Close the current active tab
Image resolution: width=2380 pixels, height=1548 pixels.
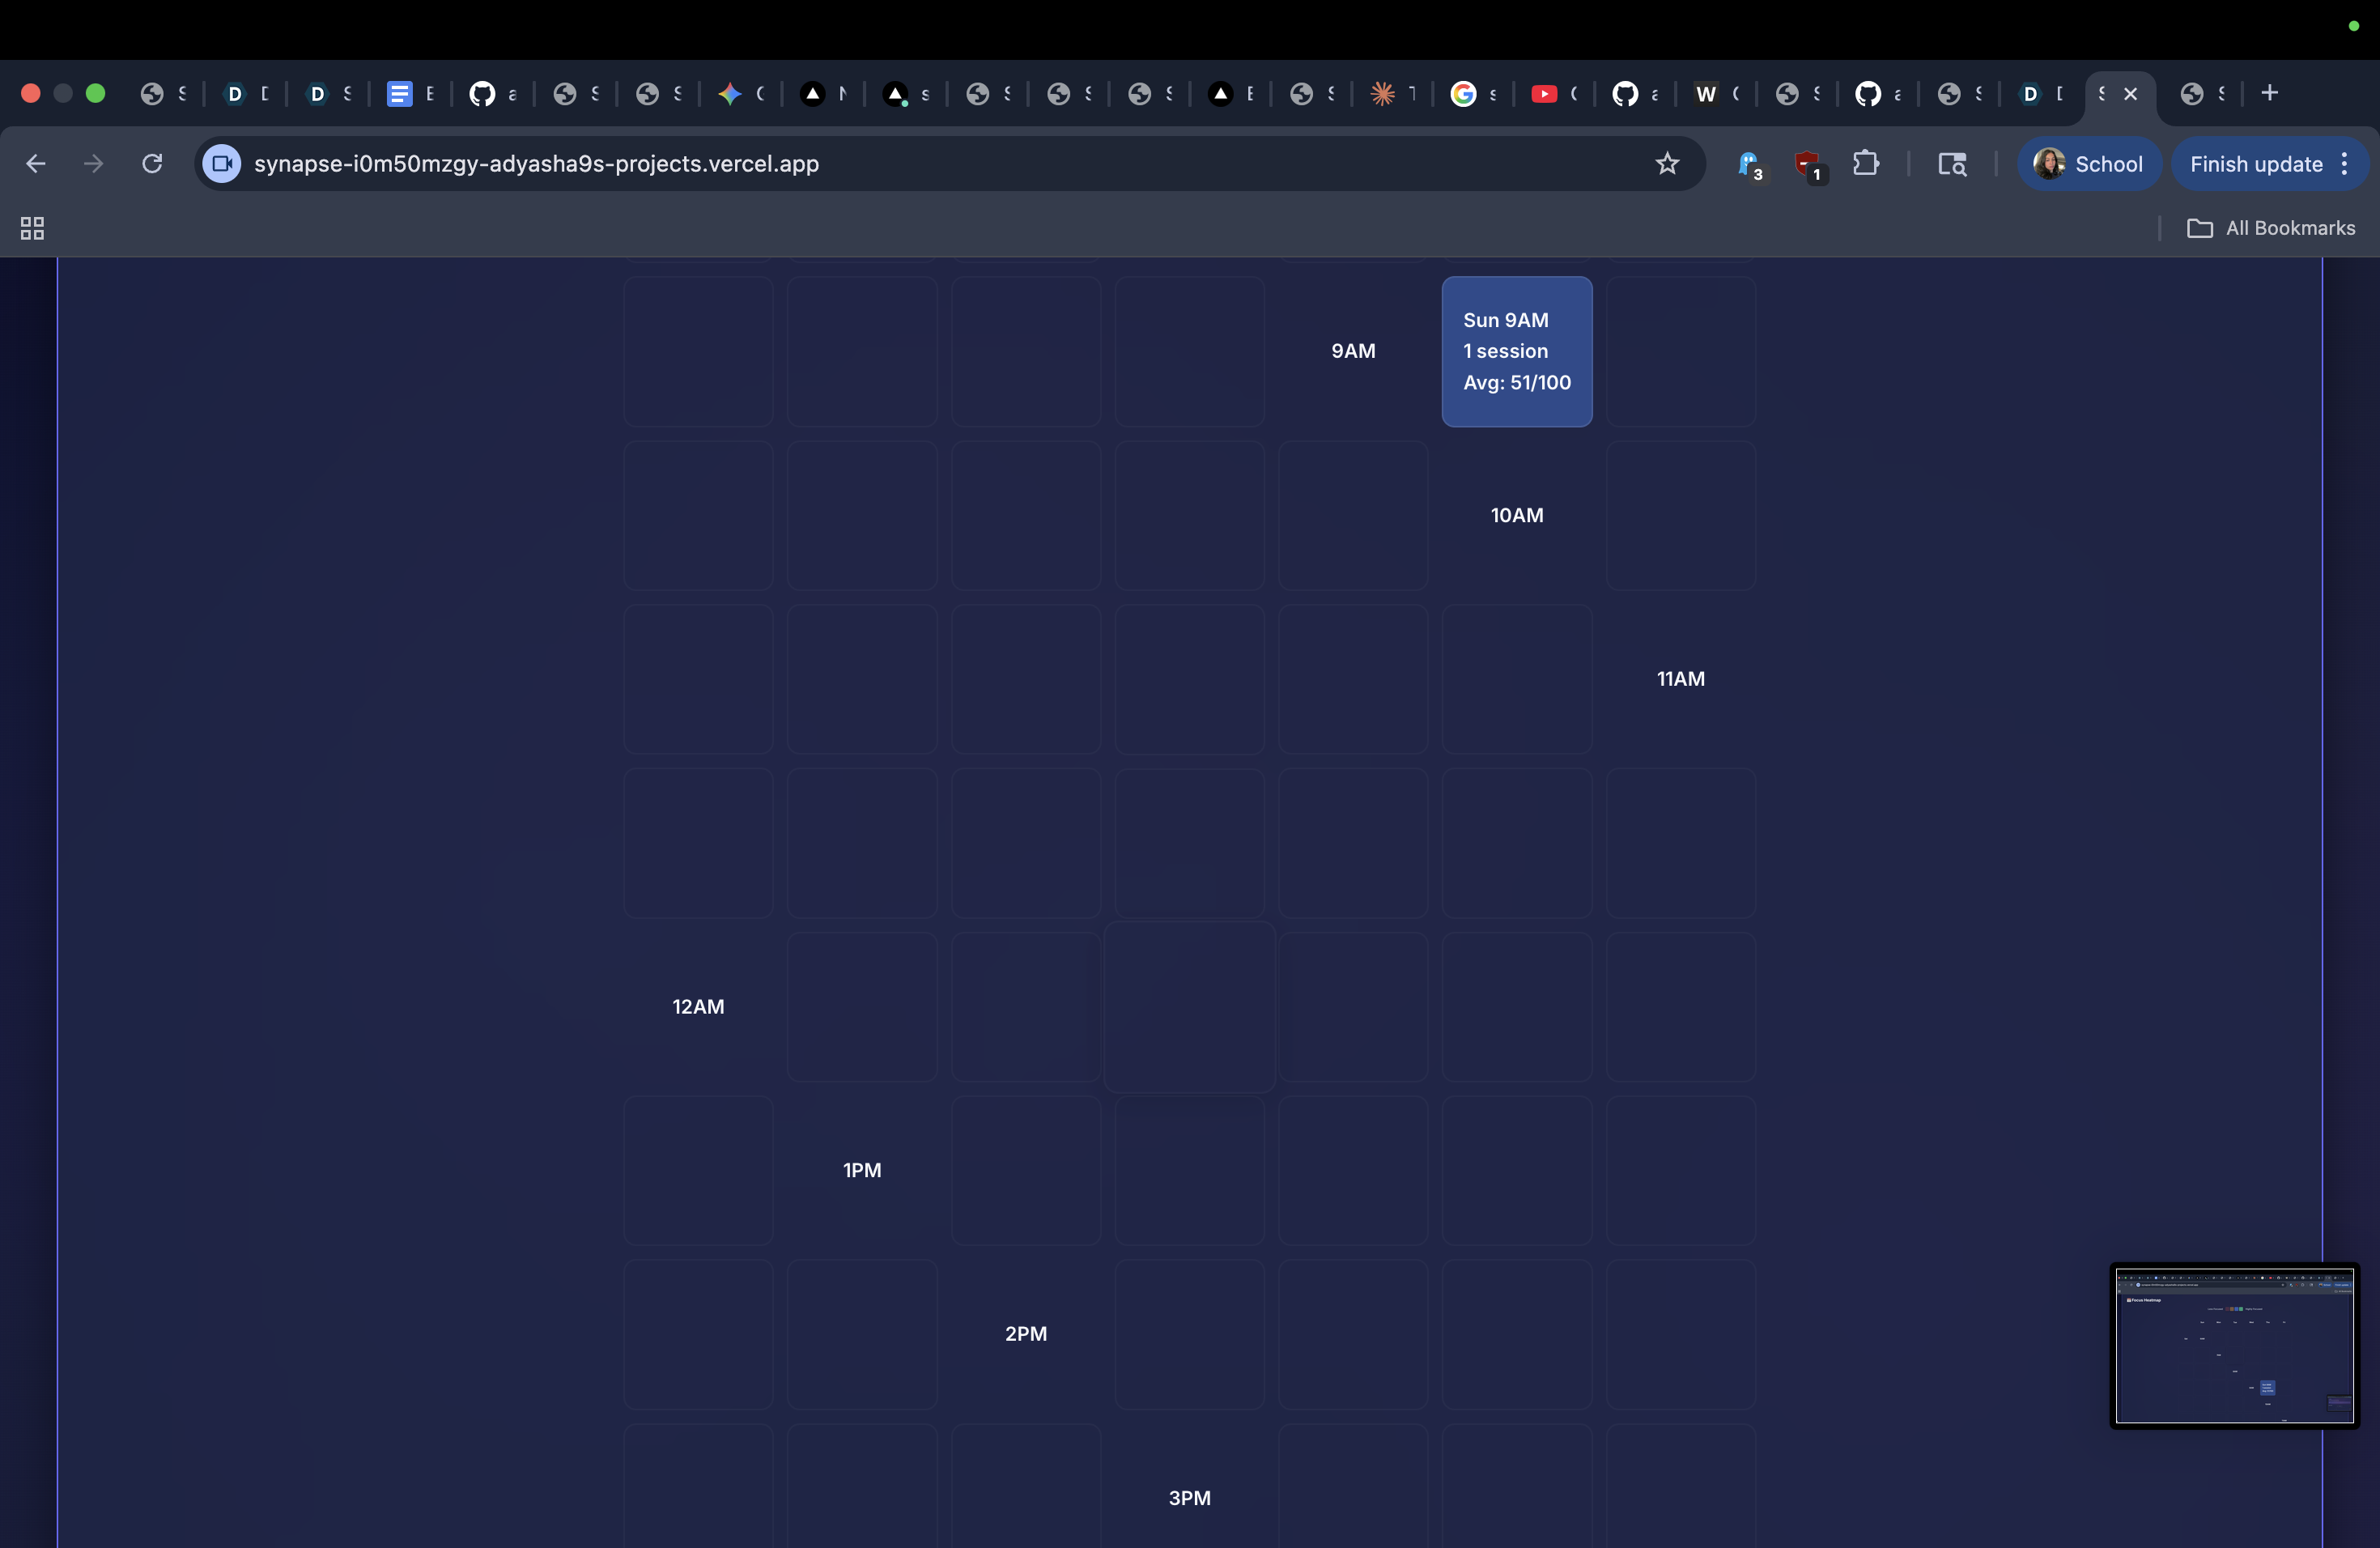point(2130,94)
